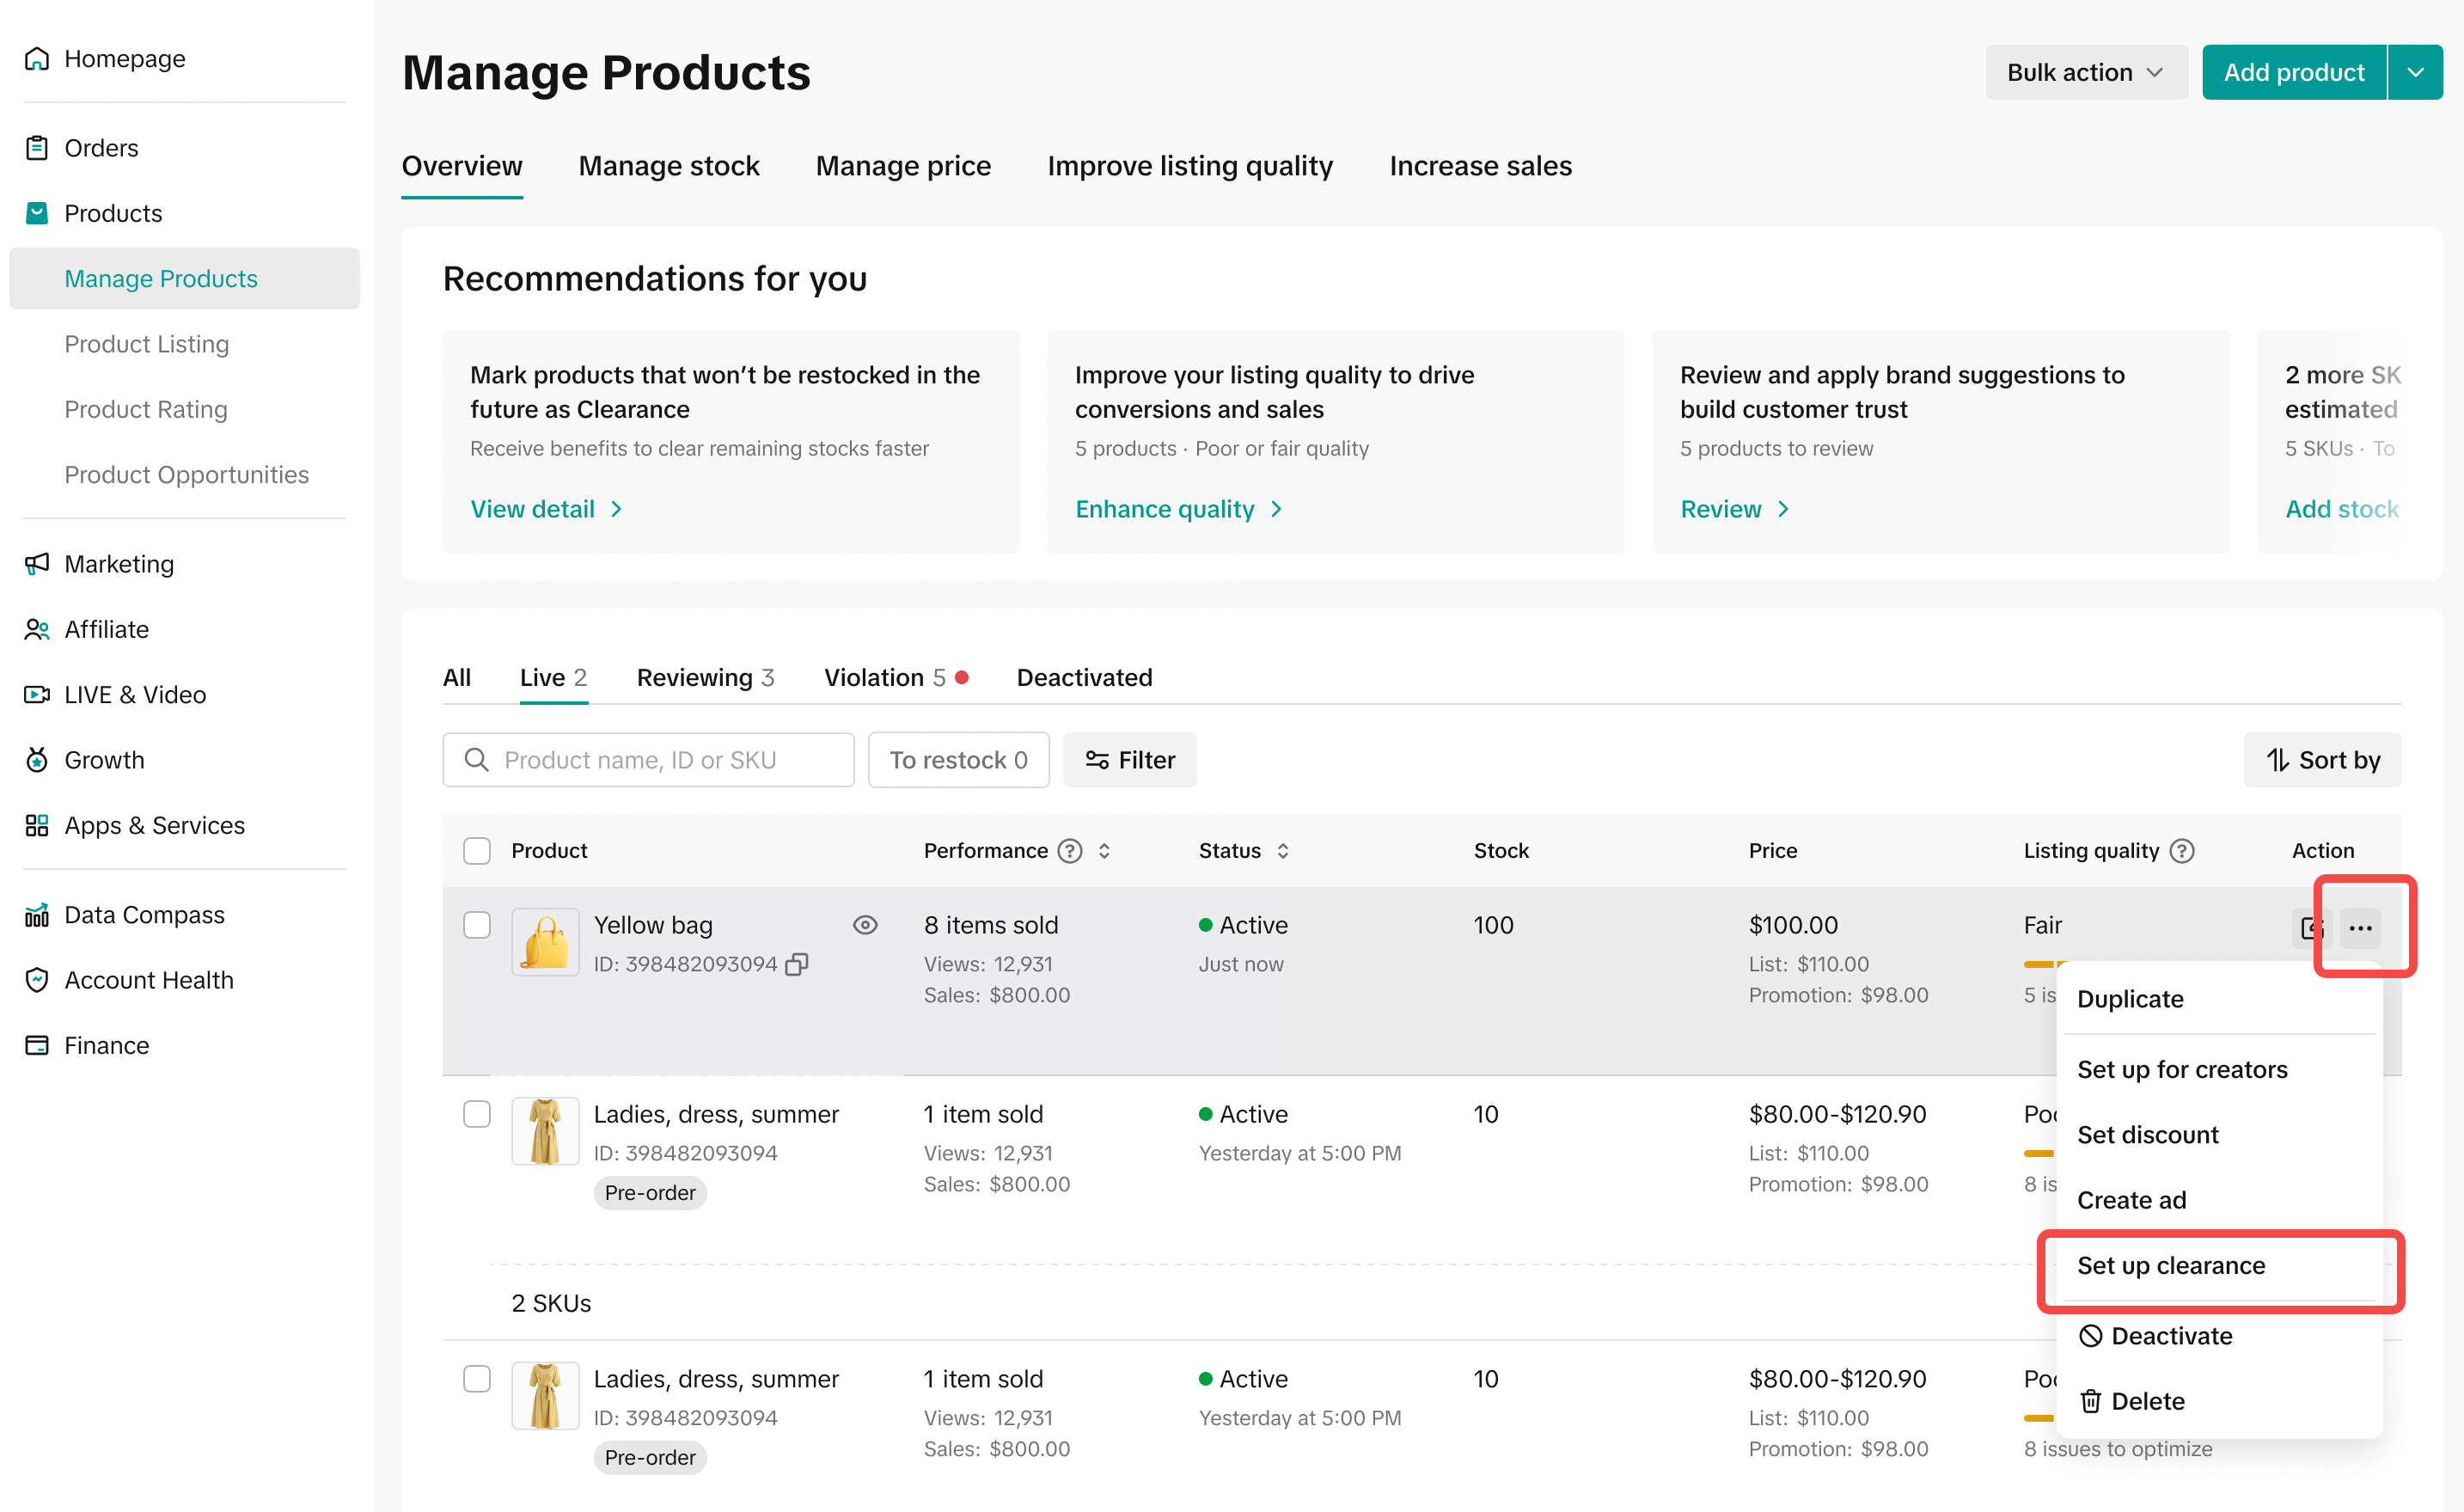The width and height of the screenshot is (2464, 1512).
Task: Toggle Yellow bag visibility eye icon
Action: point(865,925)
